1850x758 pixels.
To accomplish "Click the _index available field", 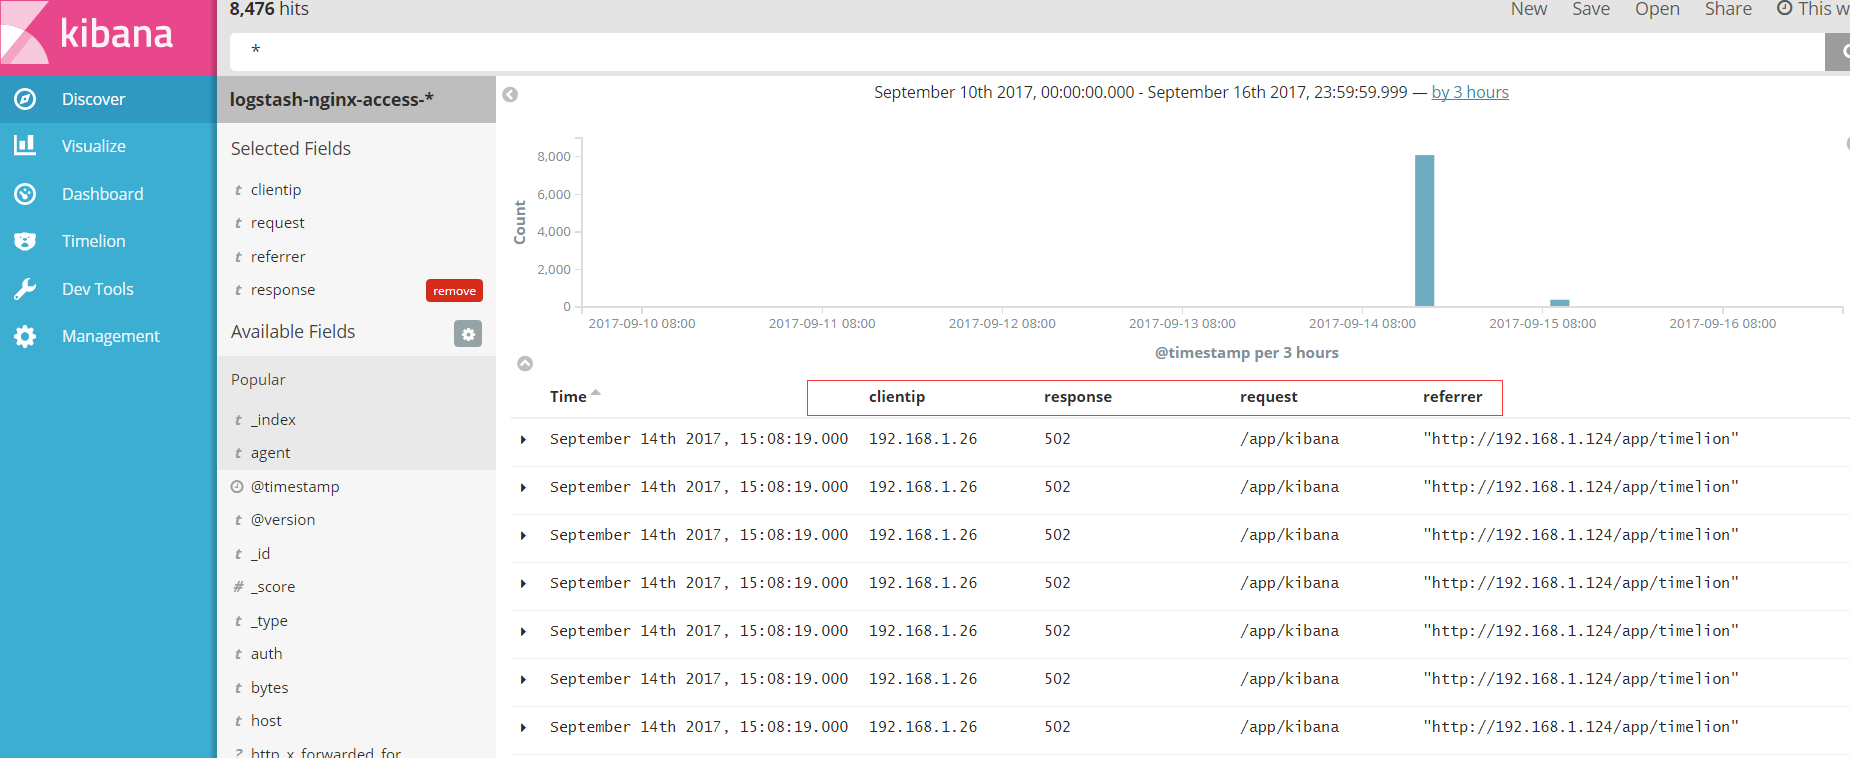I will (273, 420).
